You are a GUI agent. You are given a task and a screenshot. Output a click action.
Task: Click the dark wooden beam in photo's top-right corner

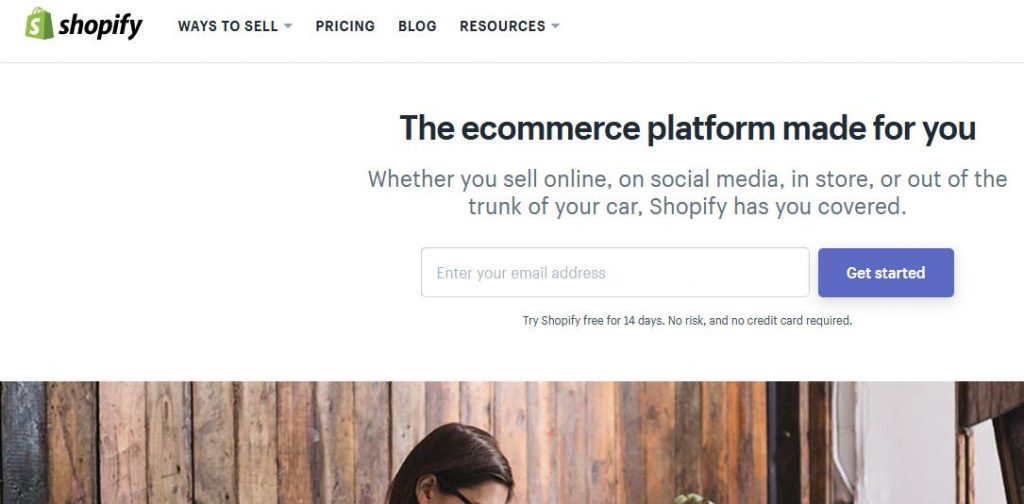(x=990, y=402)
